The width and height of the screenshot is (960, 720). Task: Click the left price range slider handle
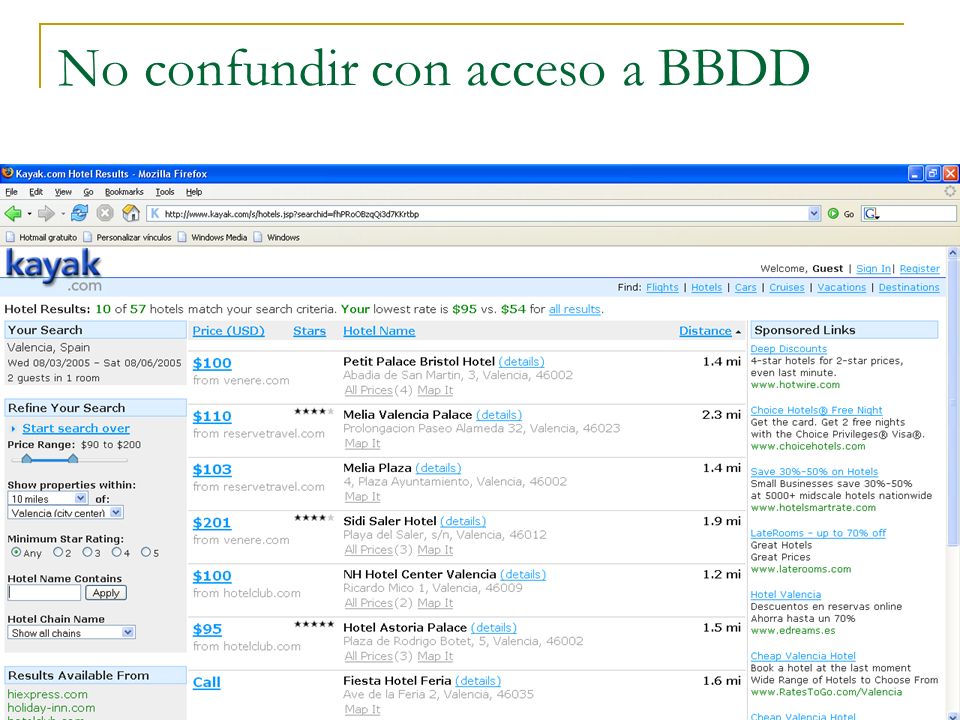[x=26, y=459]
